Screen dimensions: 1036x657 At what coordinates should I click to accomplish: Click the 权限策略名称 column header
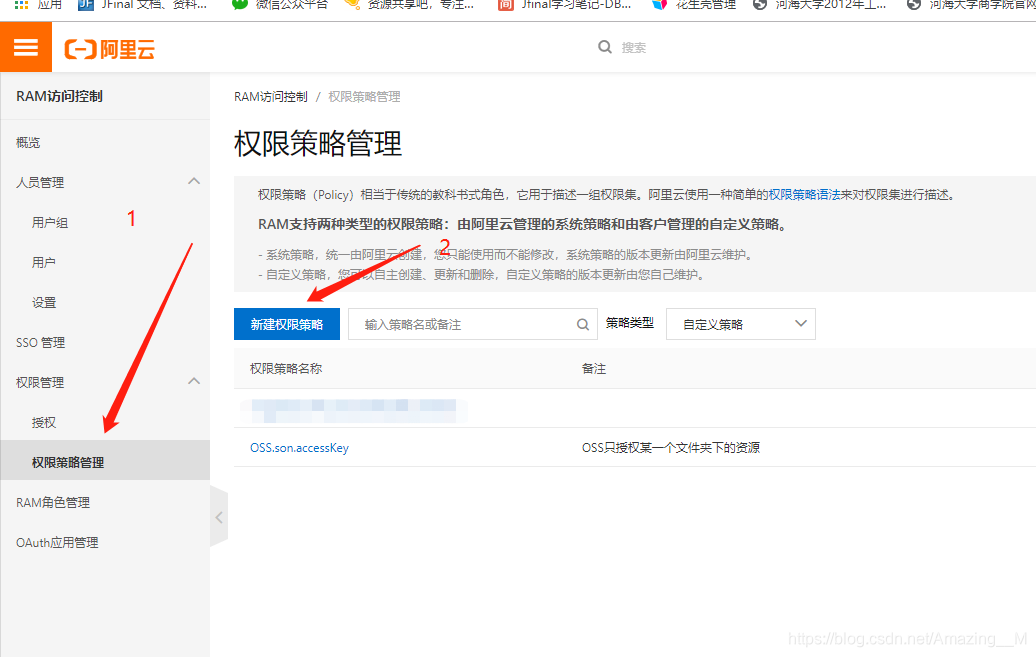pos(286,369)
